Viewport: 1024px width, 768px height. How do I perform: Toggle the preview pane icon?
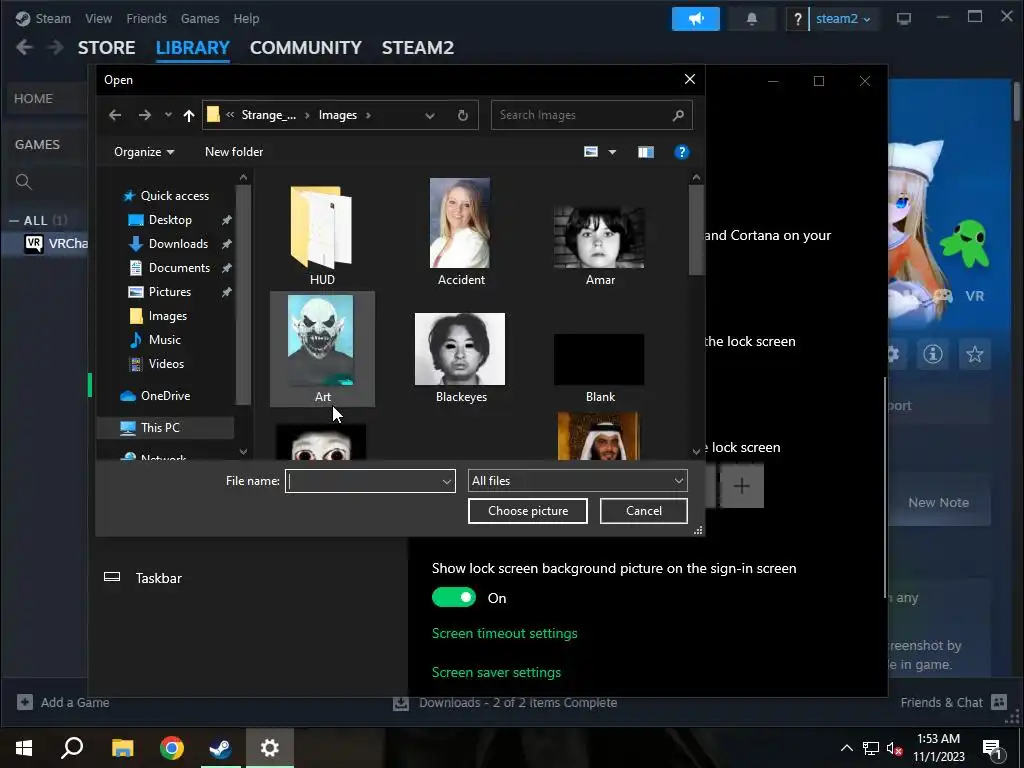(645, 152)
